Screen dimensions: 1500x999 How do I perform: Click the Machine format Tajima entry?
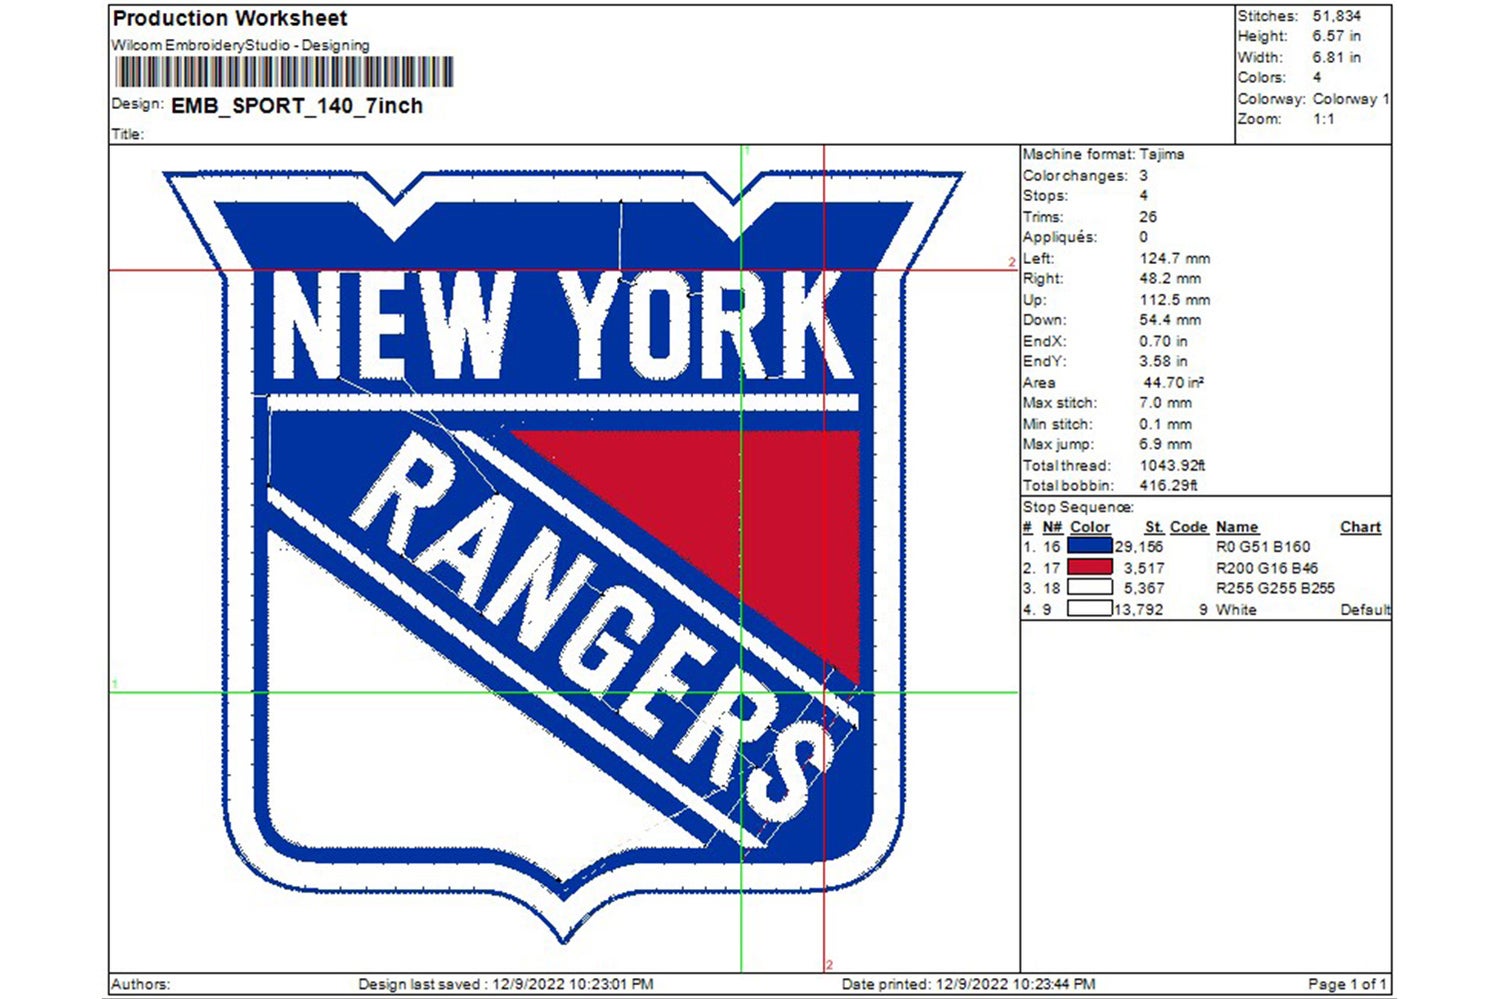click(1102, 154)
